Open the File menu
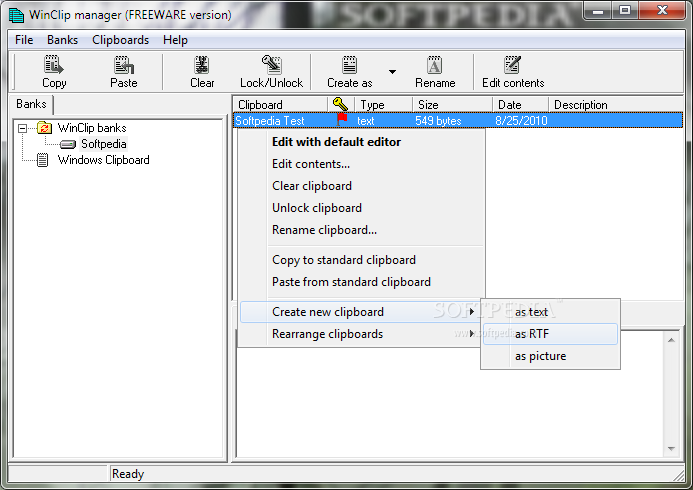This screenshot has height=490, width=693. point(24,40)
